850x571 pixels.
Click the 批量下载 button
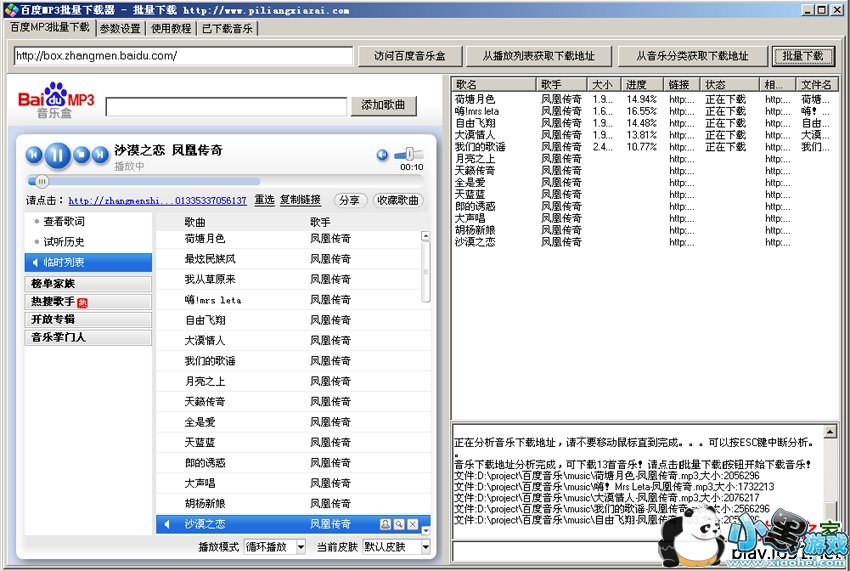[803, 56]
